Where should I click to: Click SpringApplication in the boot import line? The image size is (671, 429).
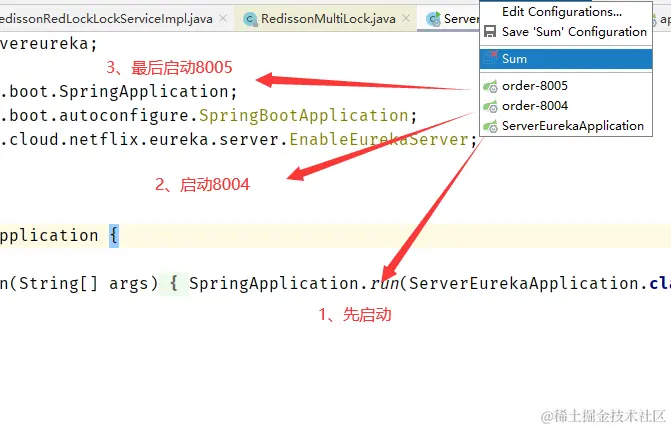[144, 92]
